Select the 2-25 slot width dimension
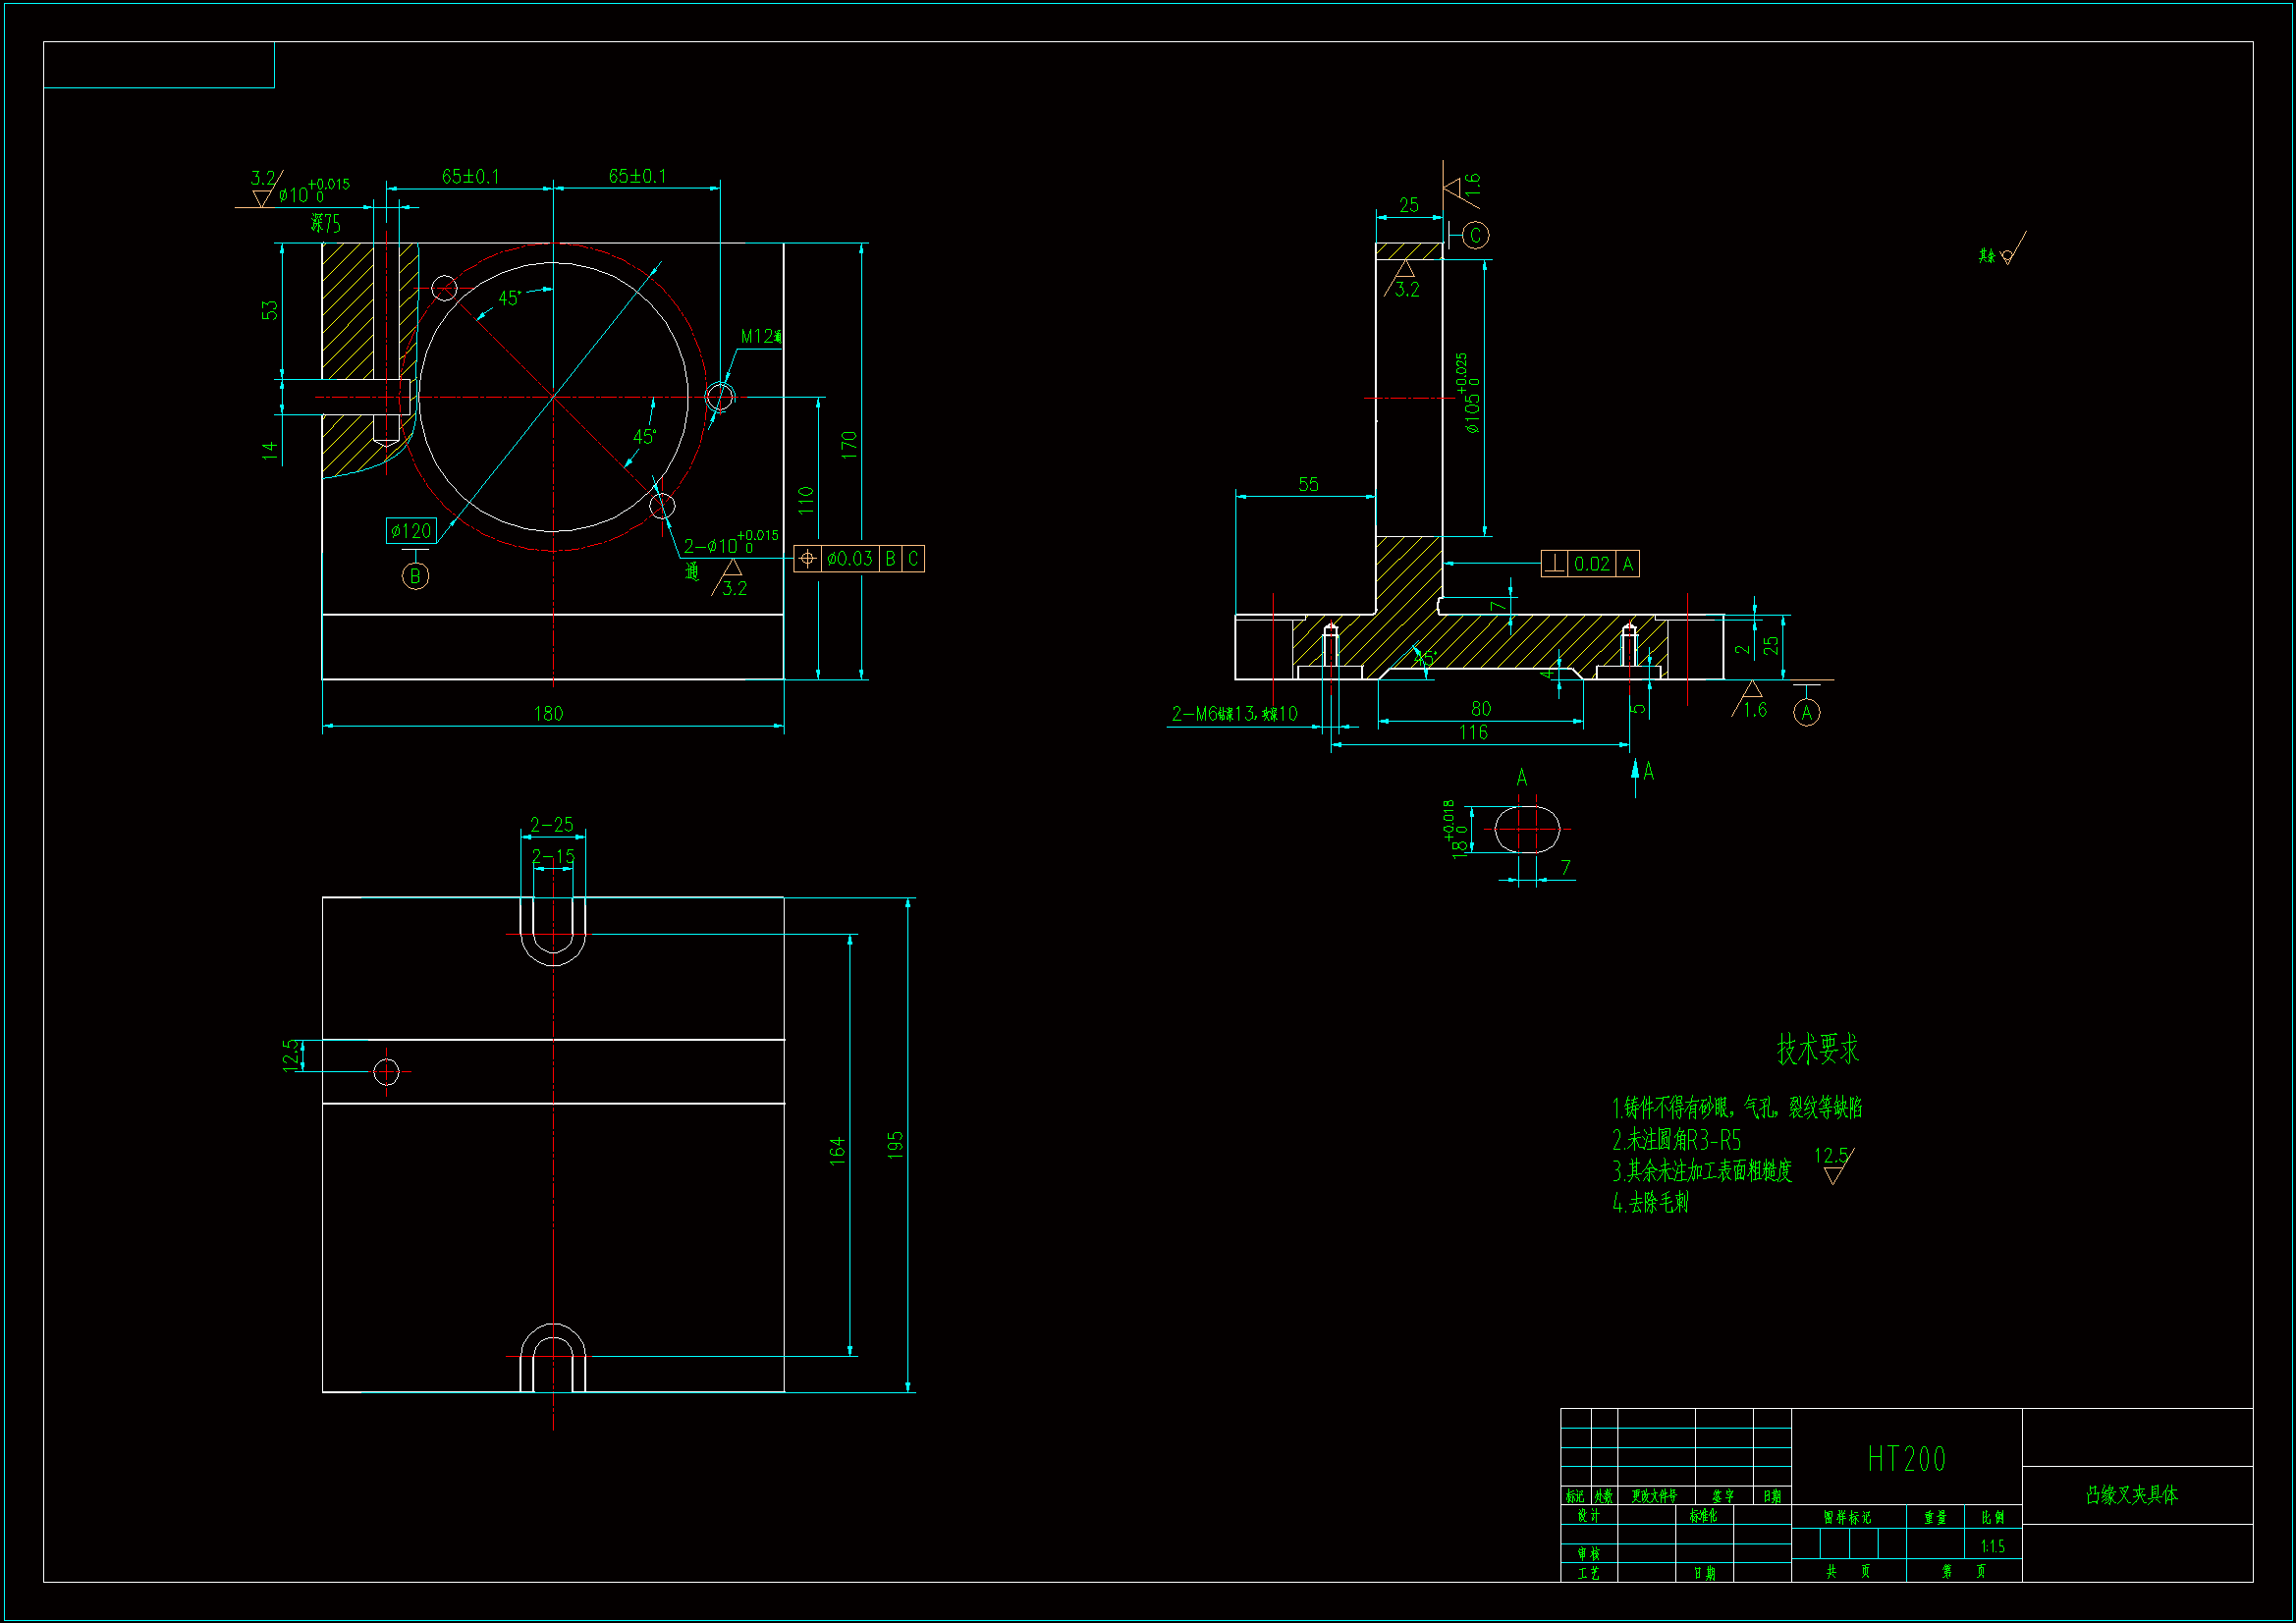This screenshot has width=2296, height=1623. [552, 825]
